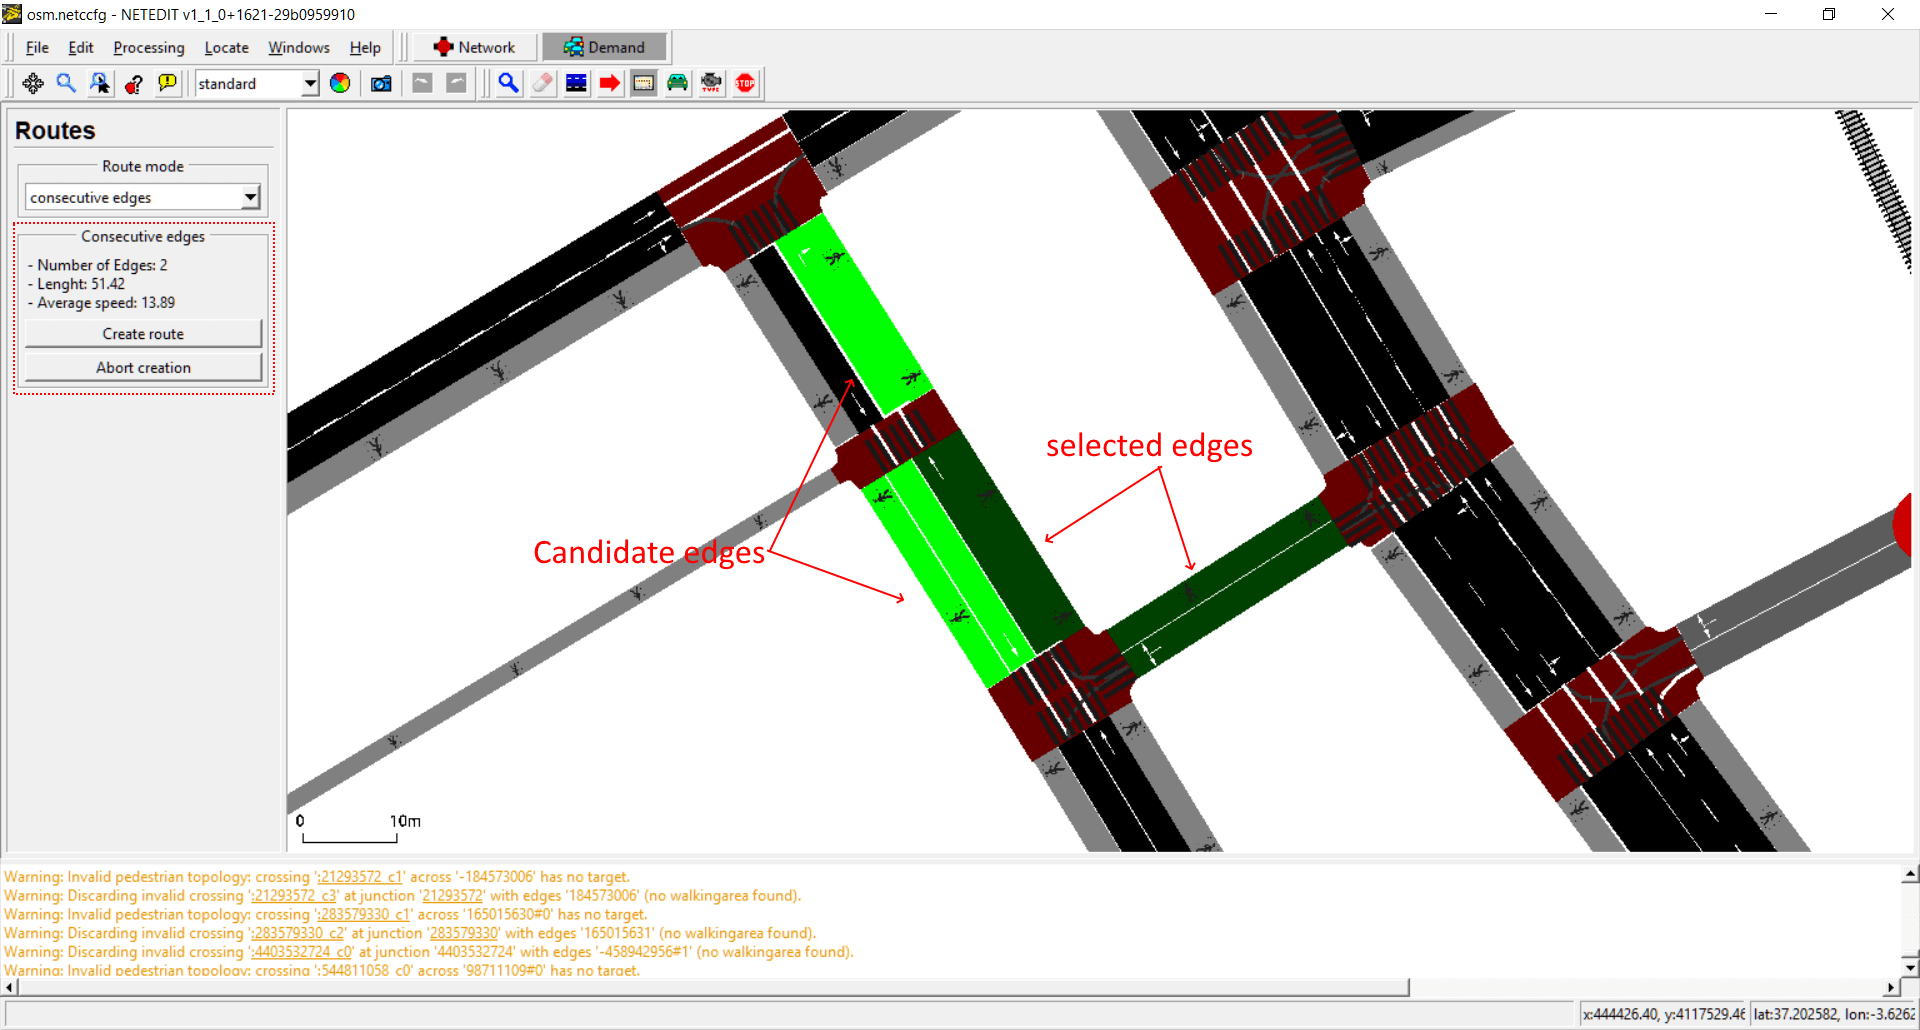Toggle the yellow tooltip speech bubble icon
The width and height of the screenshot is (1920, 1030).
(x=167, y=84)
